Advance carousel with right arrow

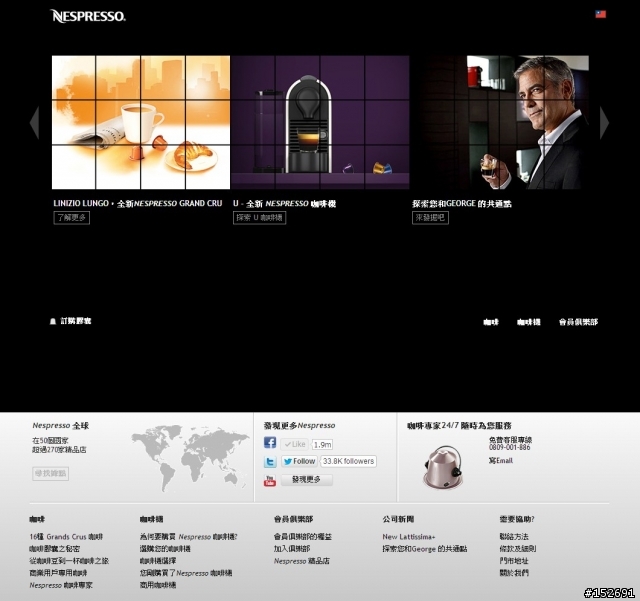pos(604,122)
